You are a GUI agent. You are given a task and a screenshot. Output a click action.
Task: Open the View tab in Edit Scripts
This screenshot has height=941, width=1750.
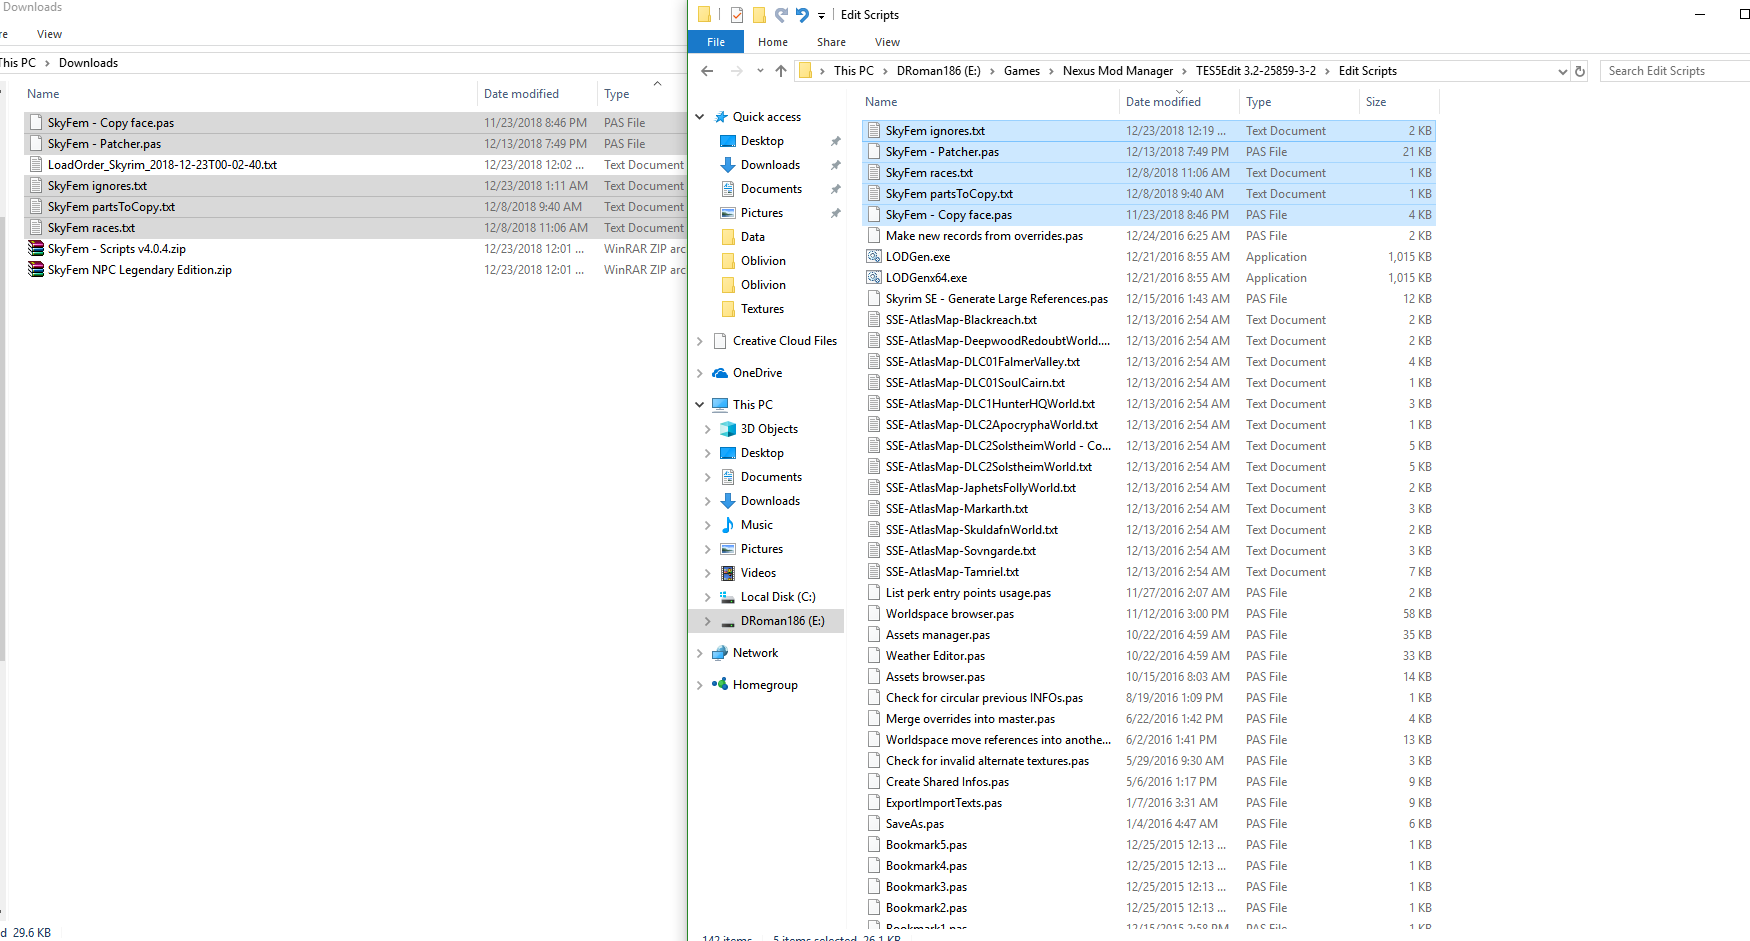(887, 42)
